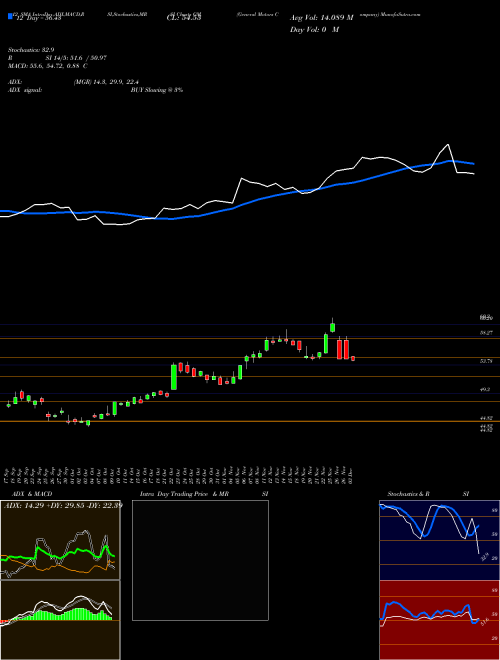500x660 pixels.
Task: Click the highest green candle on the chart
Action: [x=332, y=326]
